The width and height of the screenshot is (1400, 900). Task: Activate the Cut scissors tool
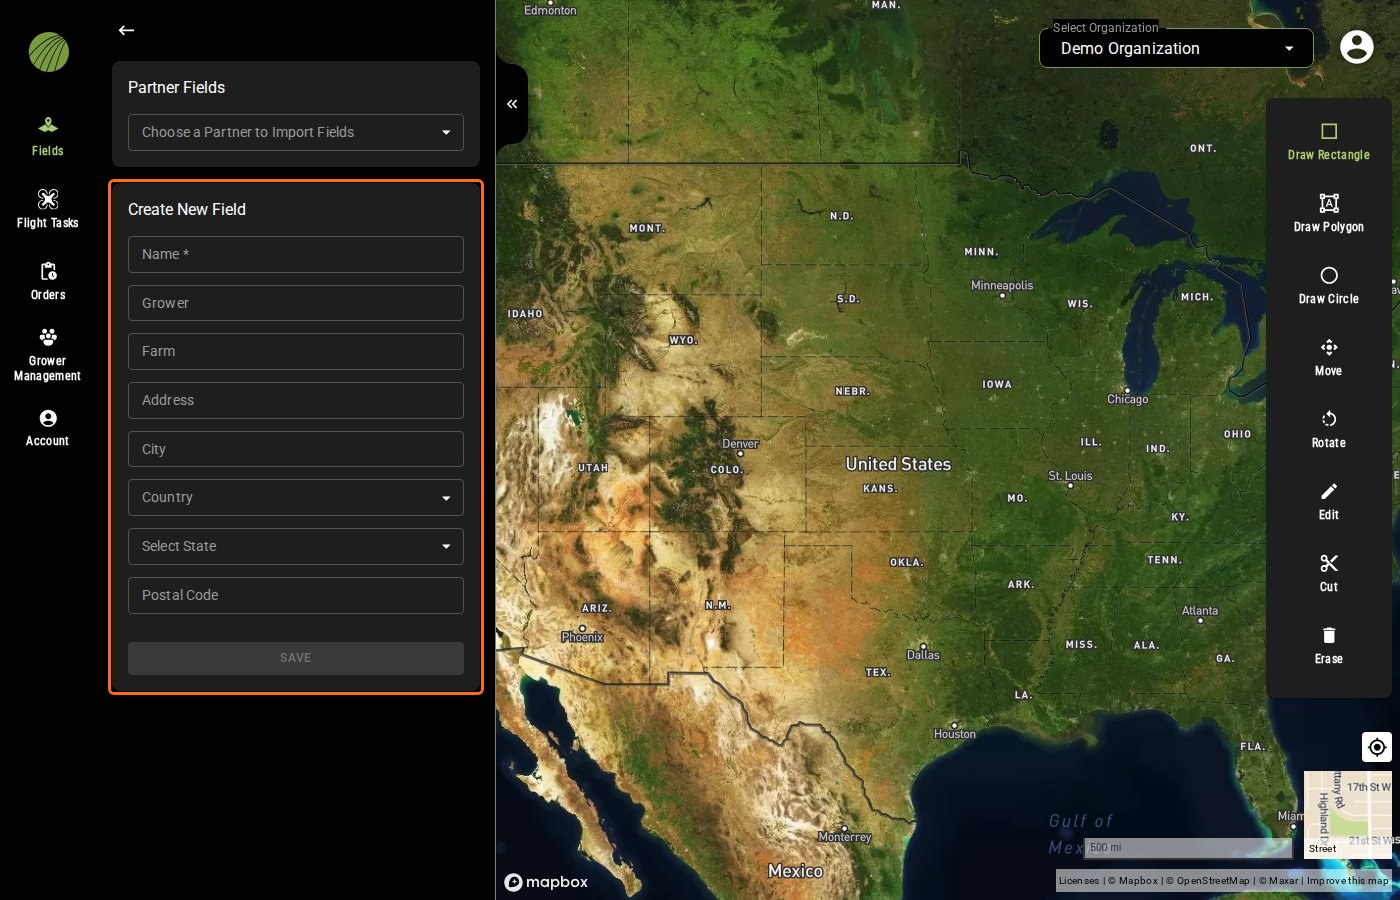coord(1328,573)
